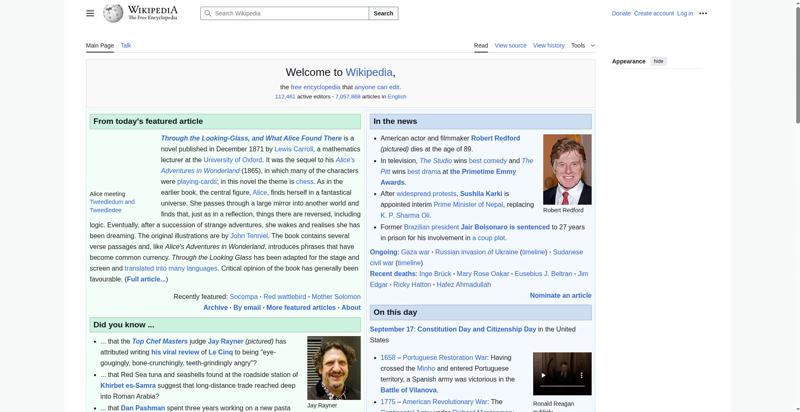Viewport: 800px width, 412px height.
Task: Click the Wikipedia globe logo
Action: (x=113, y=13)
